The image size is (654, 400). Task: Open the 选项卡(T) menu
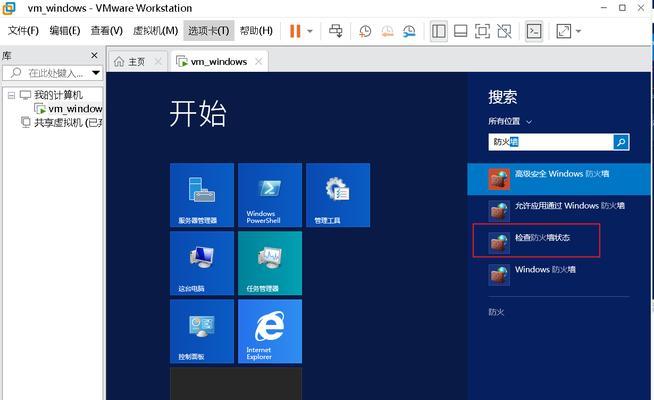(x=209, y=30)
